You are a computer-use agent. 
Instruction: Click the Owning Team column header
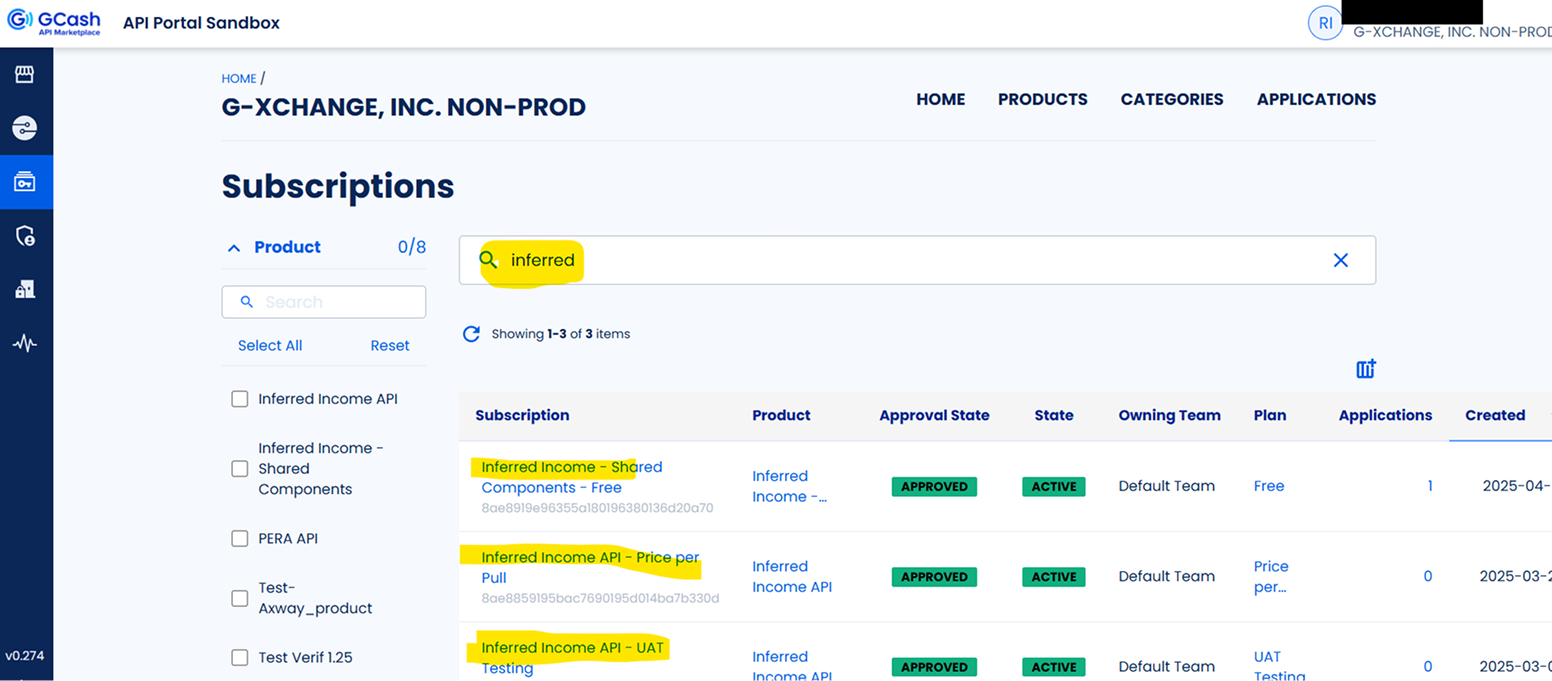point(1170,415)
